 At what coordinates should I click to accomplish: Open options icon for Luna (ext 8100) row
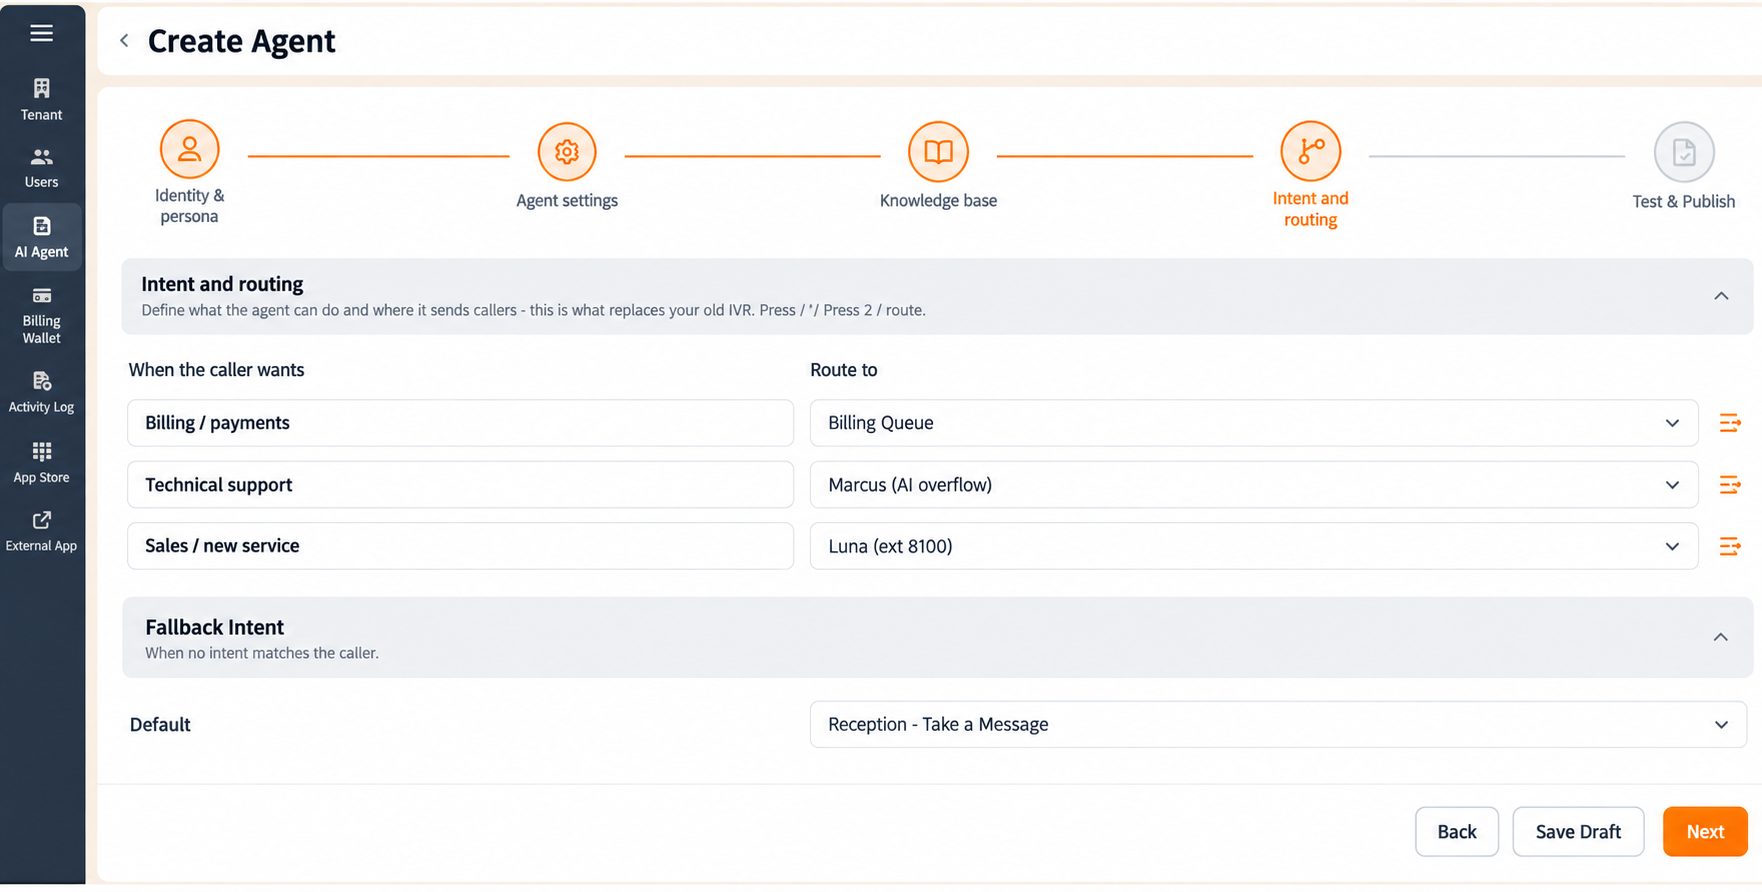pyautogui.click(x=1730, y=546)
